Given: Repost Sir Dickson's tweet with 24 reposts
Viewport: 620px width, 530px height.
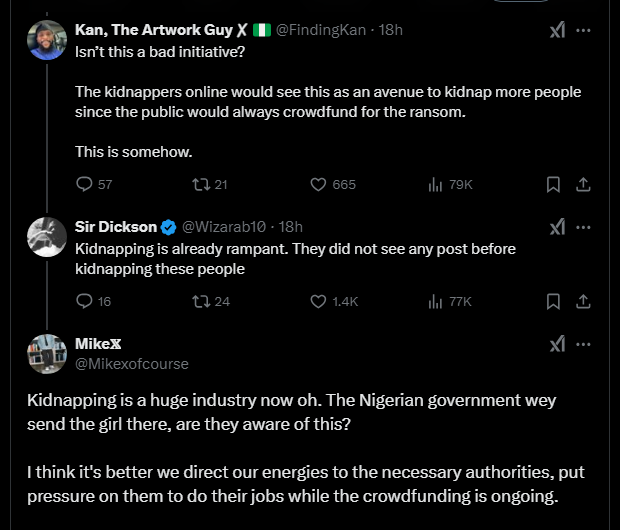Looking at the screenshot, I should coord(200,301).
